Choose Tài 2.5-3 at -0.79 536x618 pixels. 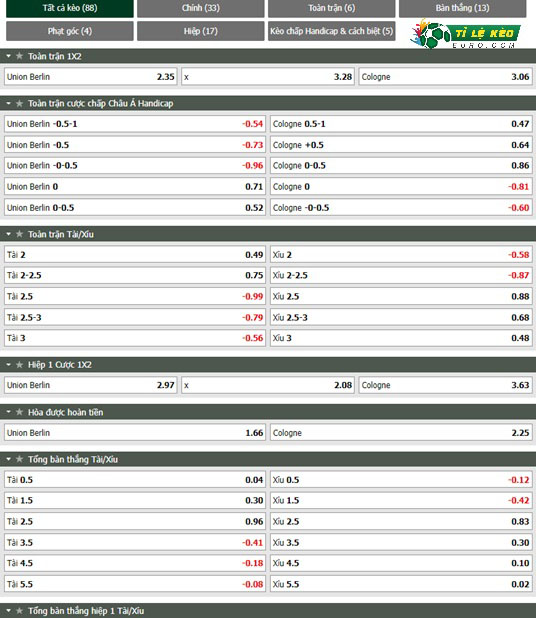point(135,317)
